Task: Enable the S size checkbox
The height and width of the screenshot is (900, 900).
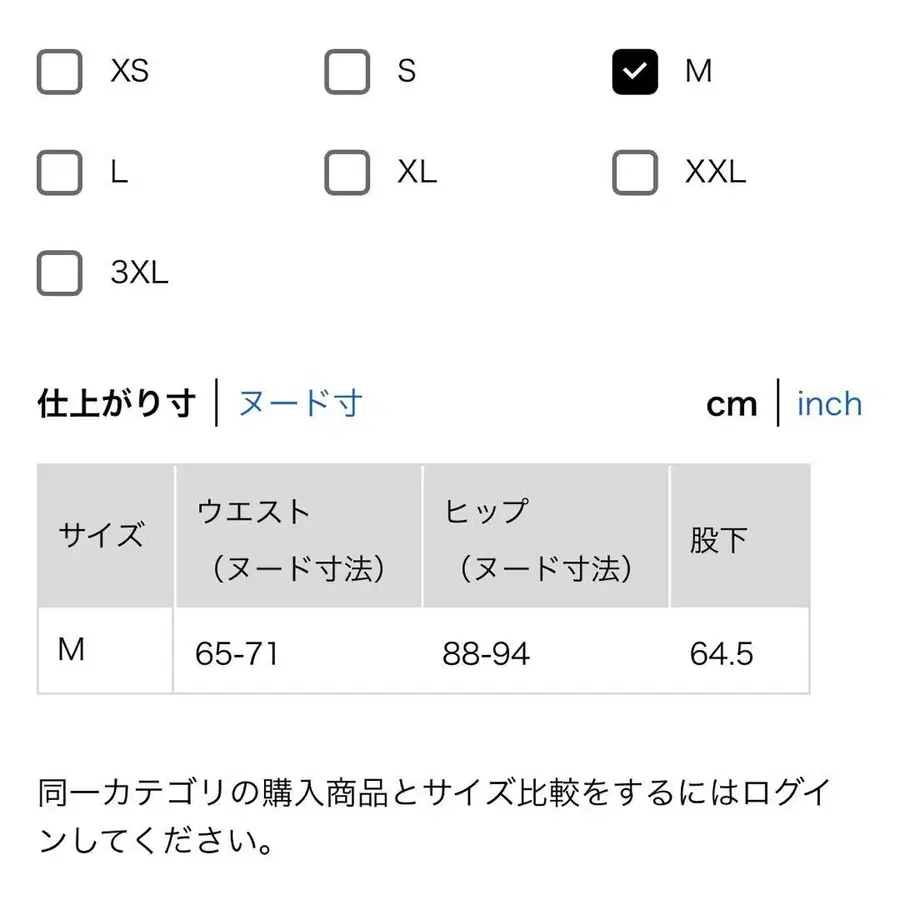Action: pos(347,71)
